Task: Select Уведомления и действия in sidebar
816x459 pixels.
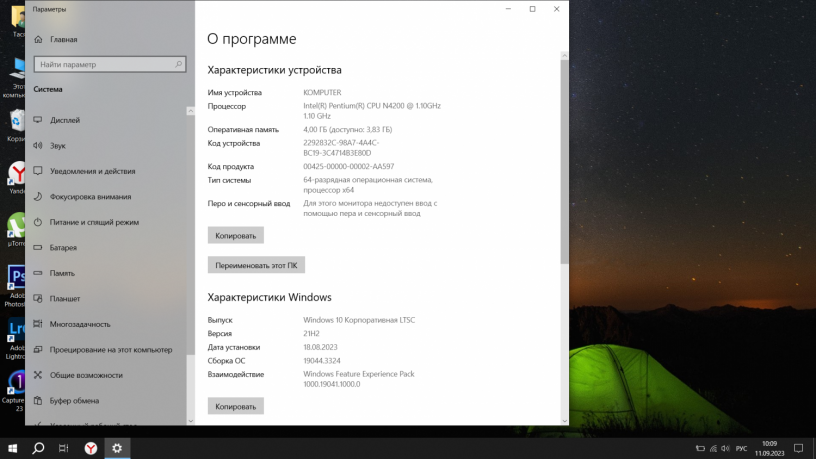Action: (x=93, y=171)
